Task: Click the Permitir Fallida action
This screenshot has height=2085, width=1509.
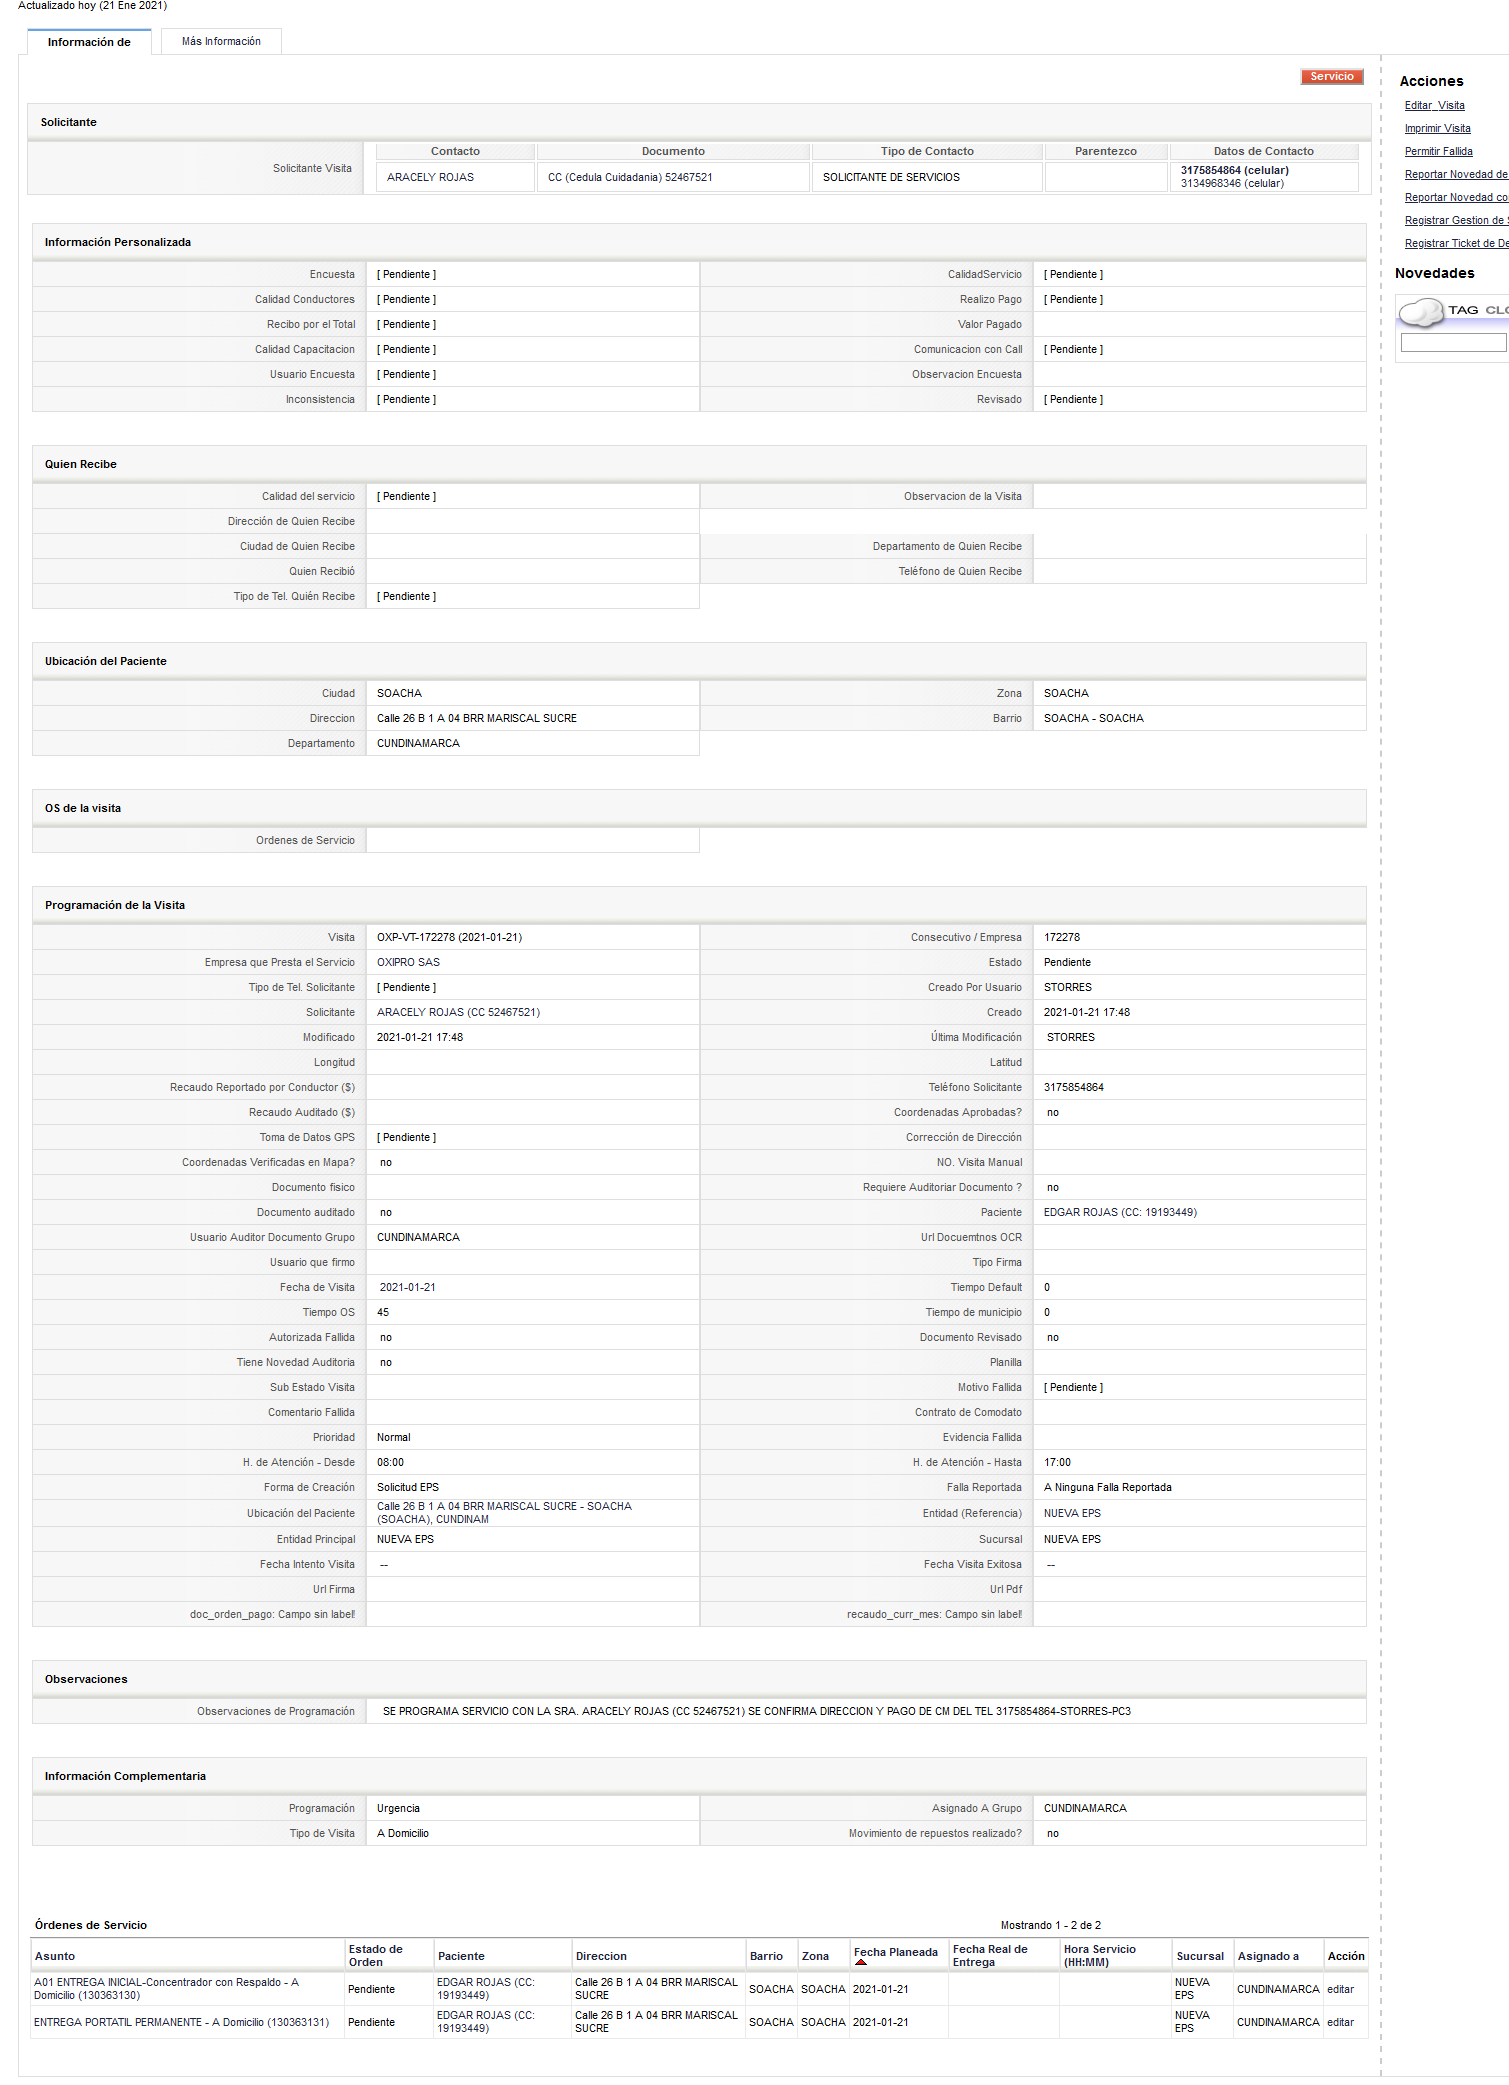Action: click(1438, 151)
